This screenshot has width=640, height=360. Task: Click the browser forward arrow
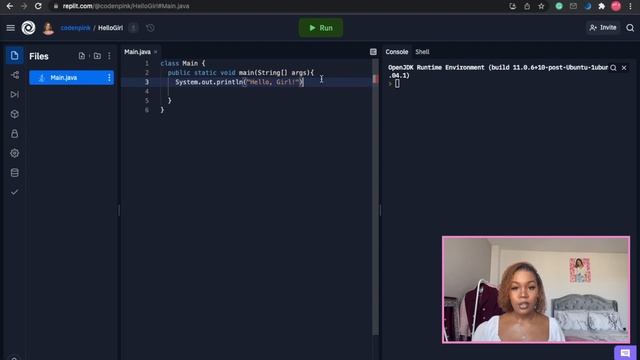(x=24, y=6)
